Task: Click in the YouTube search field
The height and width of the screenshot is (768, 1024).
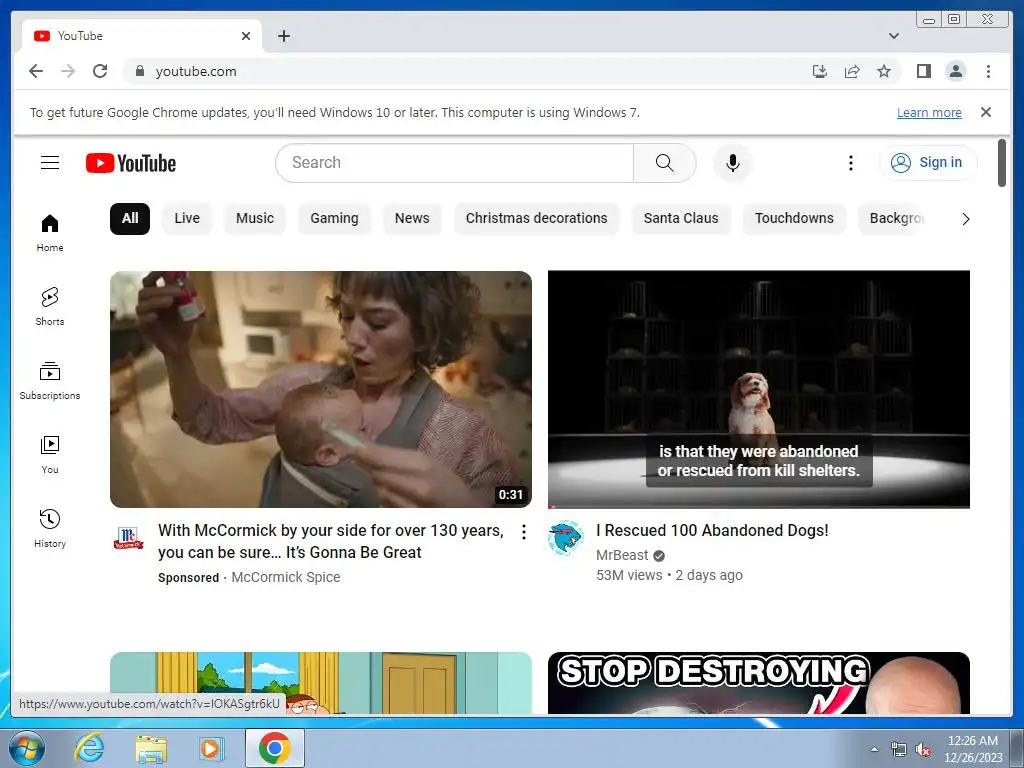Action: coord(455,163)
